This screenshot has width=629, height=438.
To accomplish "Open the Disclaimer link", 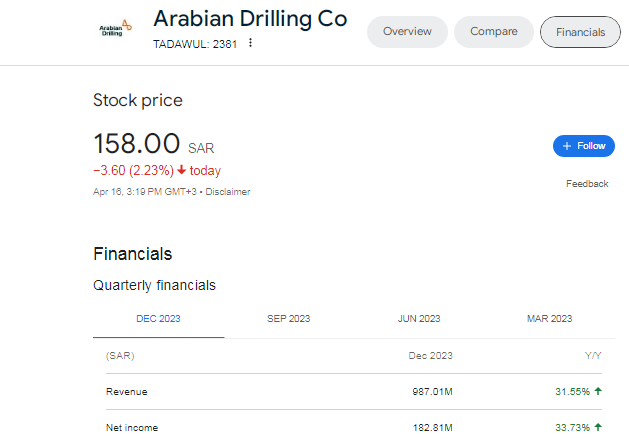I will click(228, 192).
